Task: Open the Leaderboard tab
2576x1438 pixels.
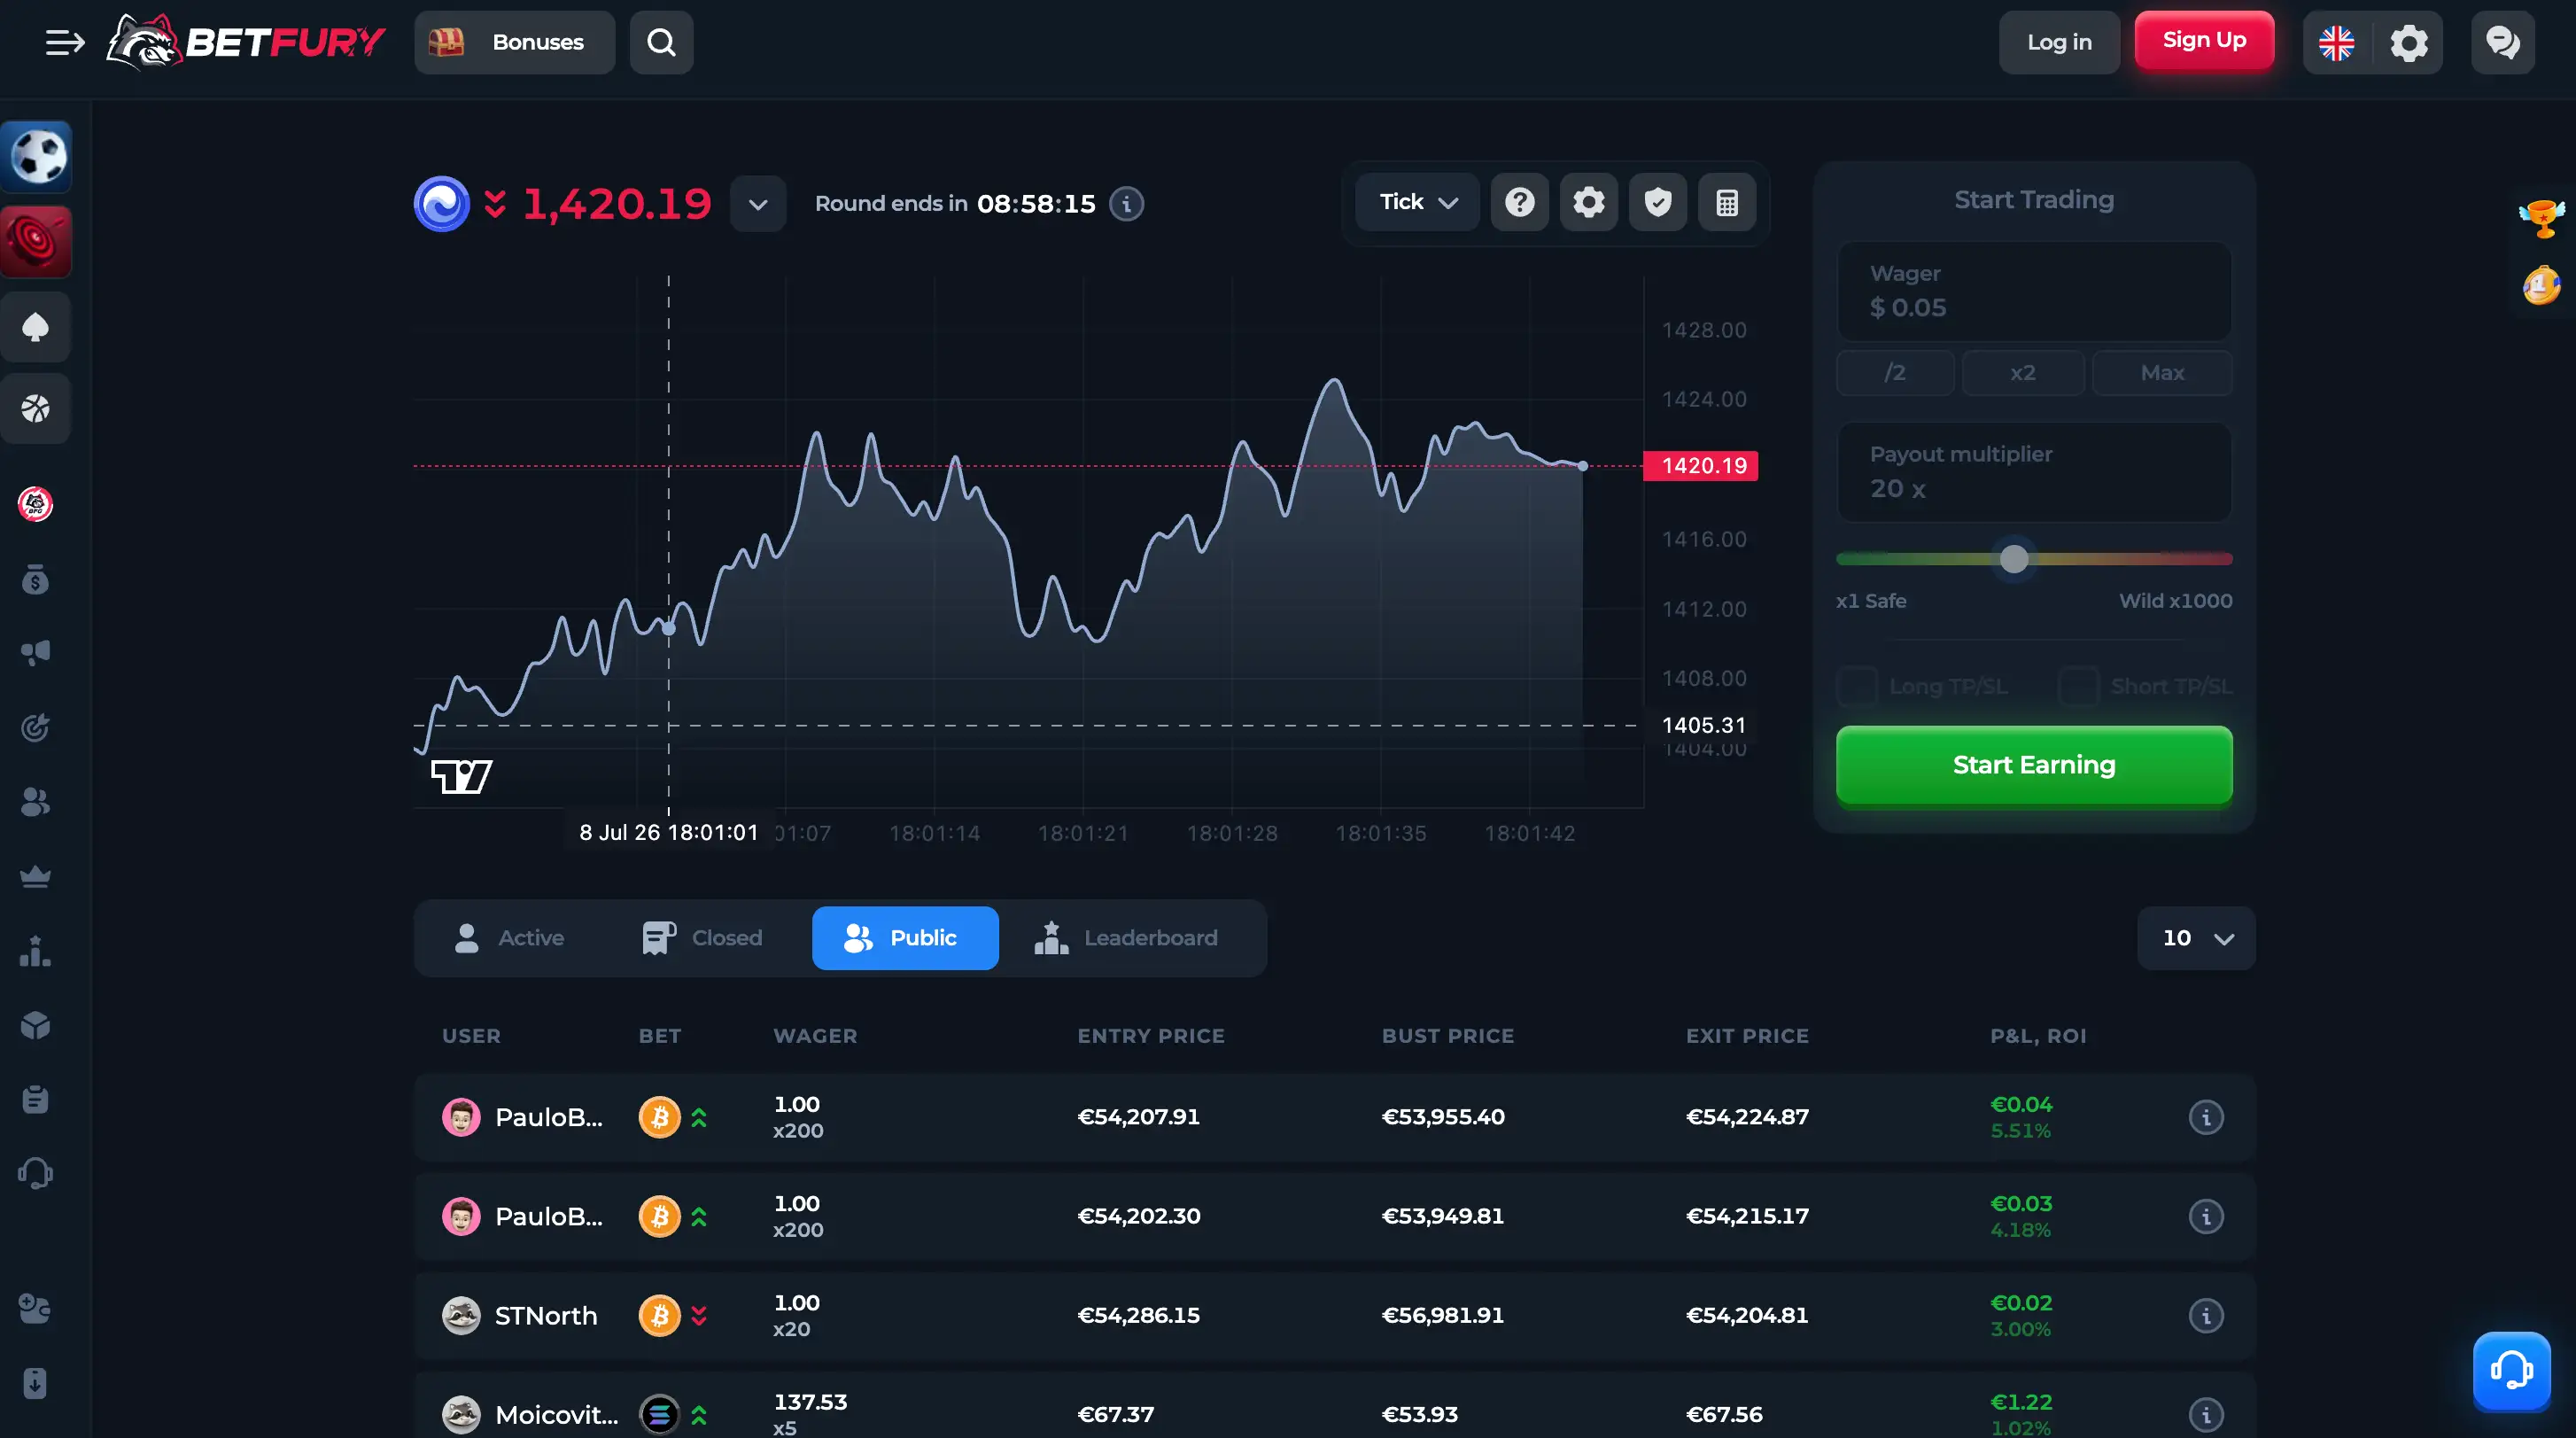Action: point(1126,937)
